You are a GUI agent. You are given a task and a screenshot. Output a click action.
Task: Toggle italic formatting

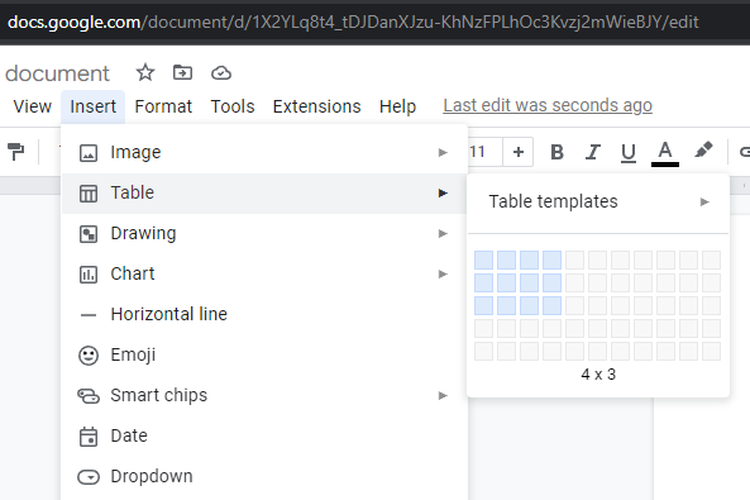592,152
